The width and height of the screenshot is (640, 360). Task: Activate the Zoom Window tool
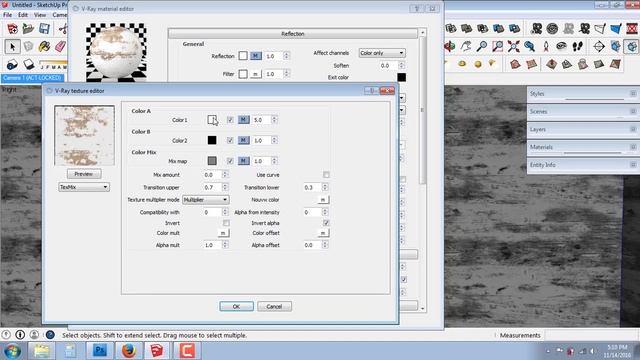point(498,47)
